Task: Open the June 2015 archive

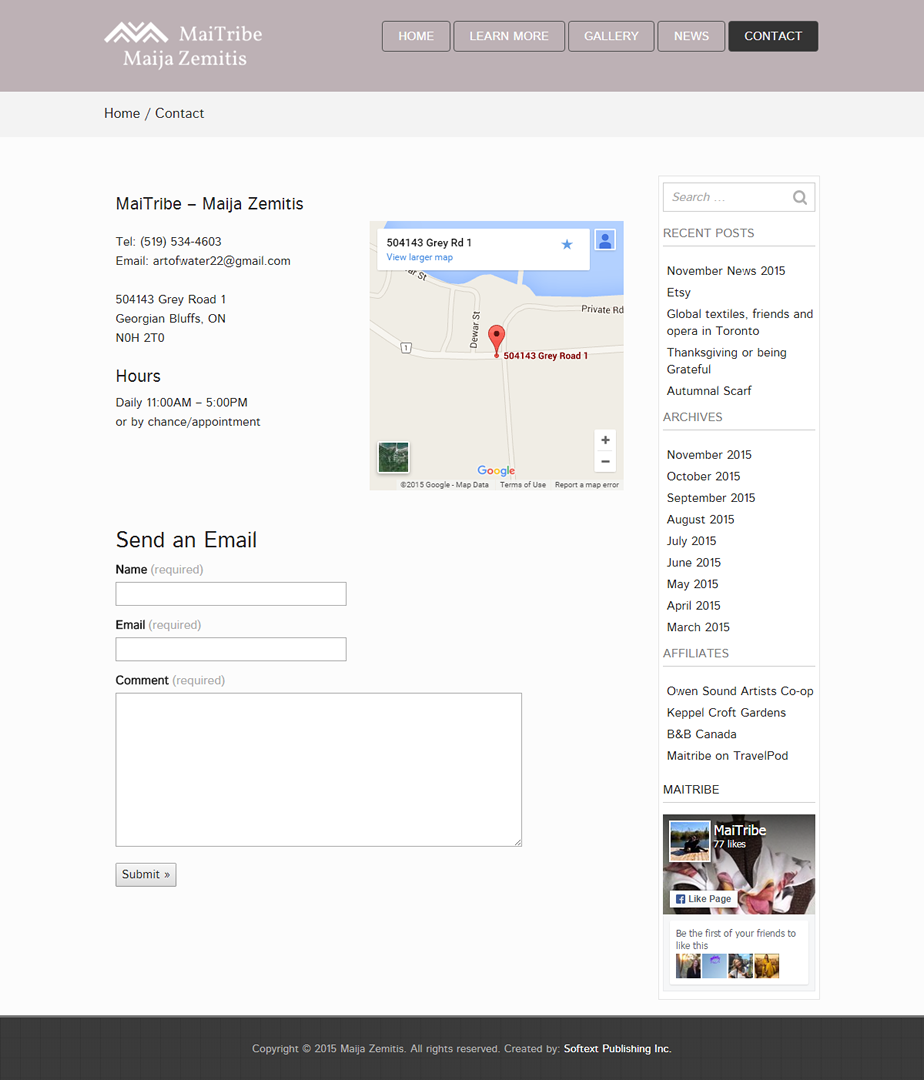Action: point(693,562)
